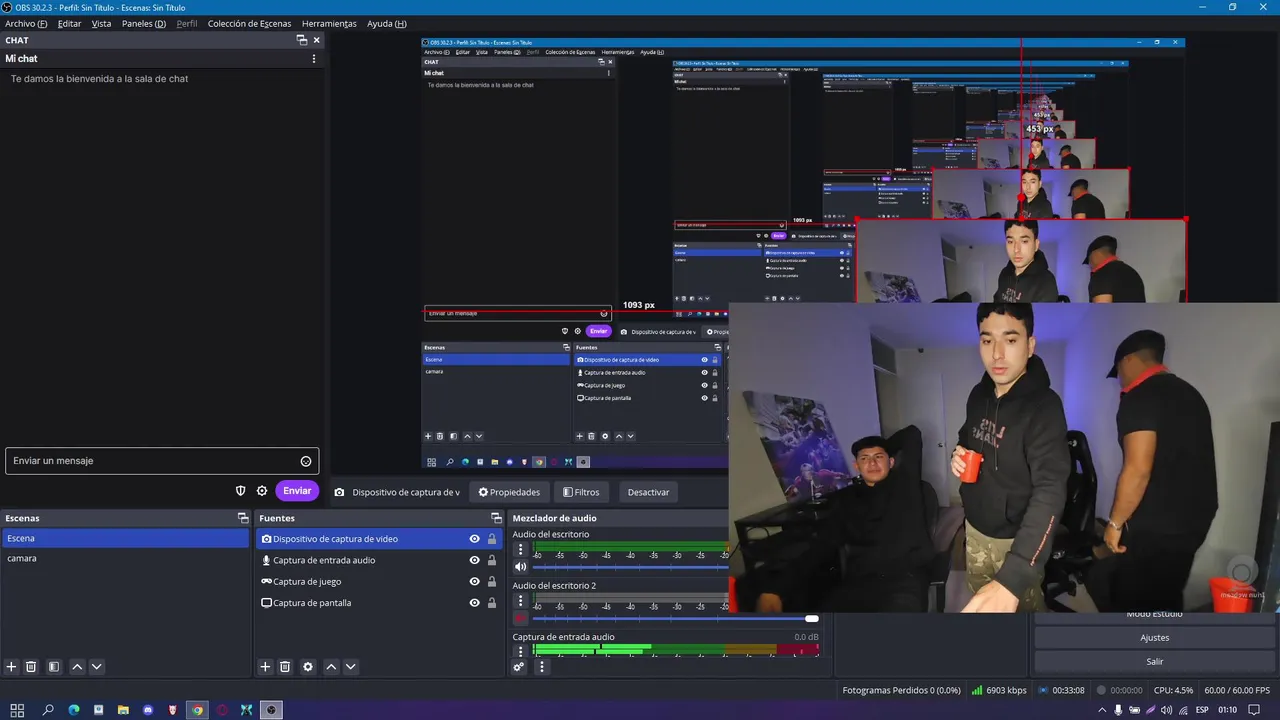Viewport: 1280px width, 720px height.
Task: Select Captura de juego source row
Action: click(x=380, y=582)
